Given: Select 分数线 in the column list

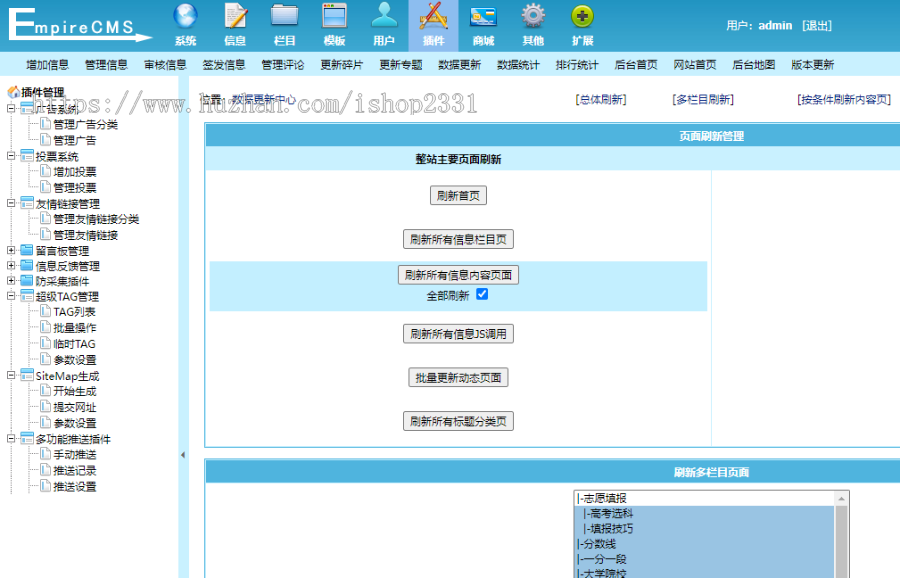Looking at the screenshot, I should (704, 544).
